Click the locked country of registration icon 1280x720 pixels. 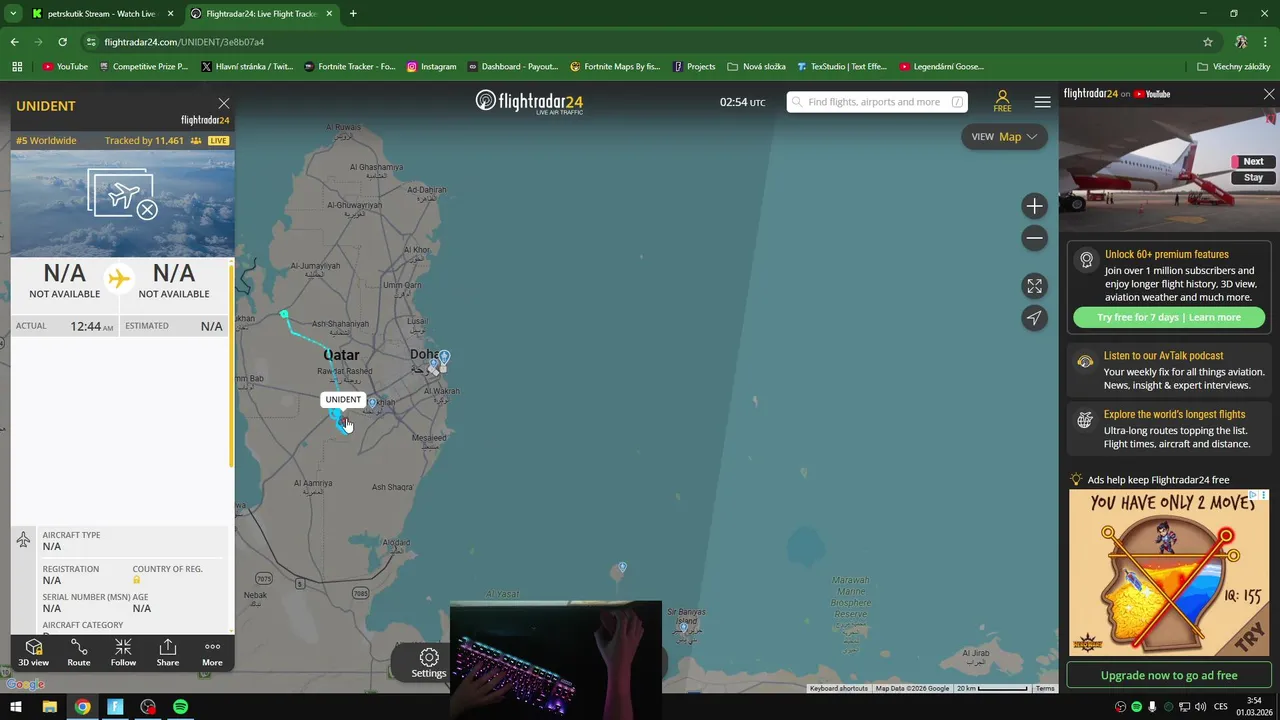[137, 580]
